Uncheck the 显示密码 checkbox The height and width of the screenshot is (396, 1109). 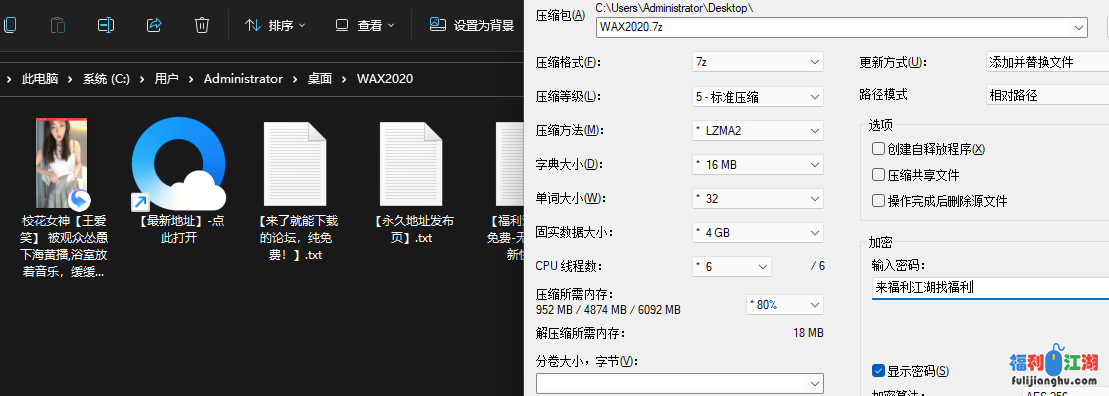[x=878, y=371]
